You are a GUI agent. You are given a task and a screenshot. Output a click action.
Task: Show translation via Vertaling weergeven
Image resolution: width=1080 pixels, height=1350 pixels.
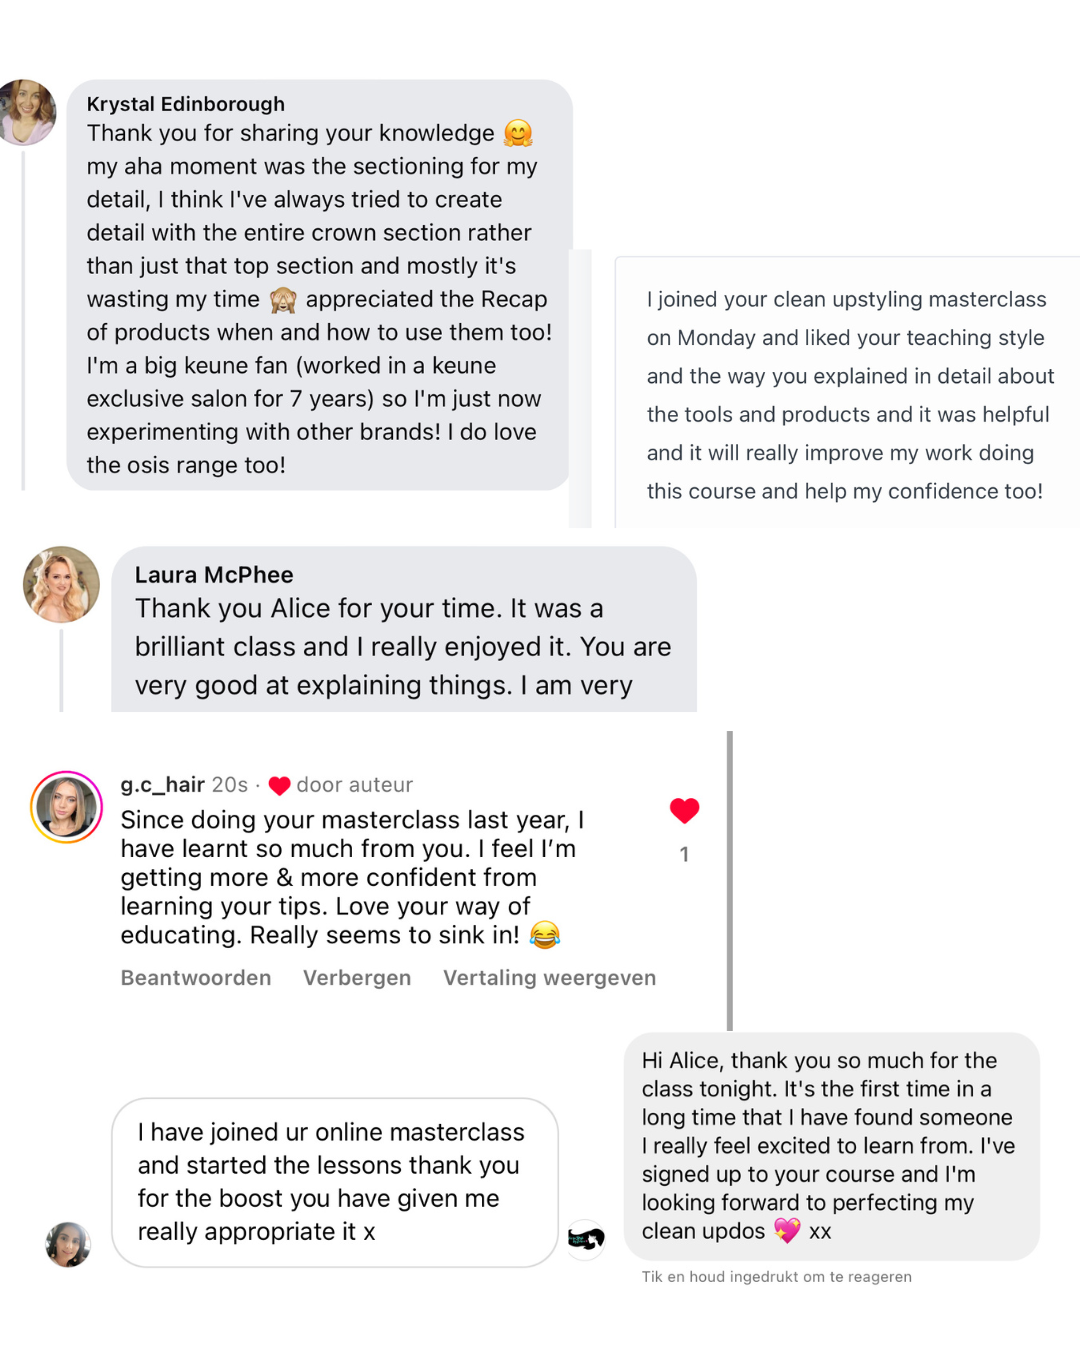[x=549, y=978]
